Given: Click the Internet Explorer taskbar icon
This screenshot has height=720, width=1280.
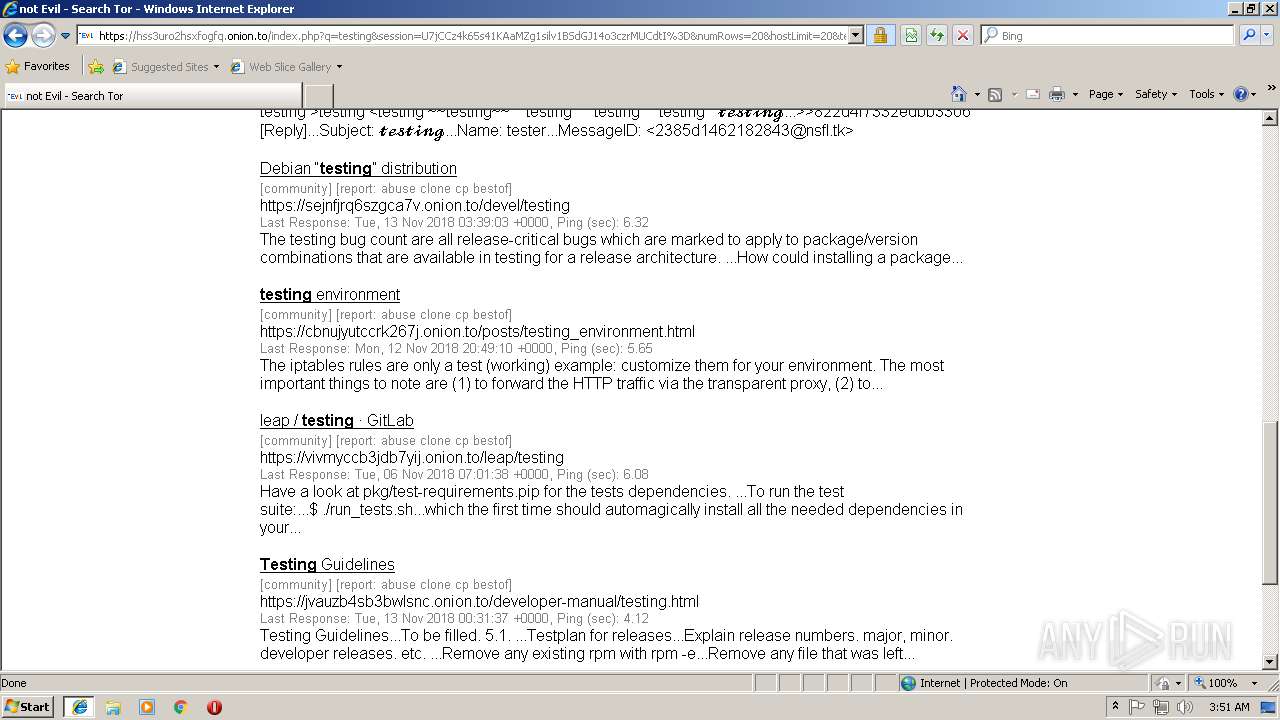Looking at the screenshot, I should tap(79, 707).
